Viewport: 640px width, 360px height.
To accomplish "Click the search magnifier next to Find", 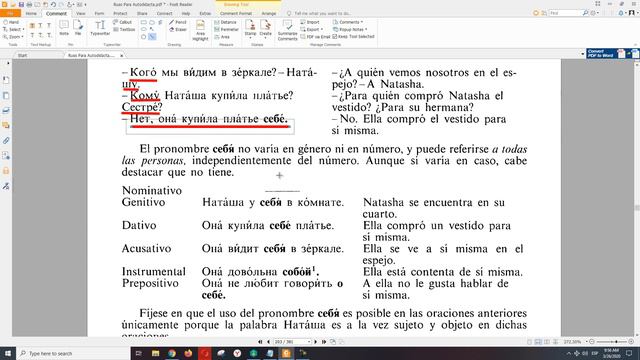I will tap(585, 13).
